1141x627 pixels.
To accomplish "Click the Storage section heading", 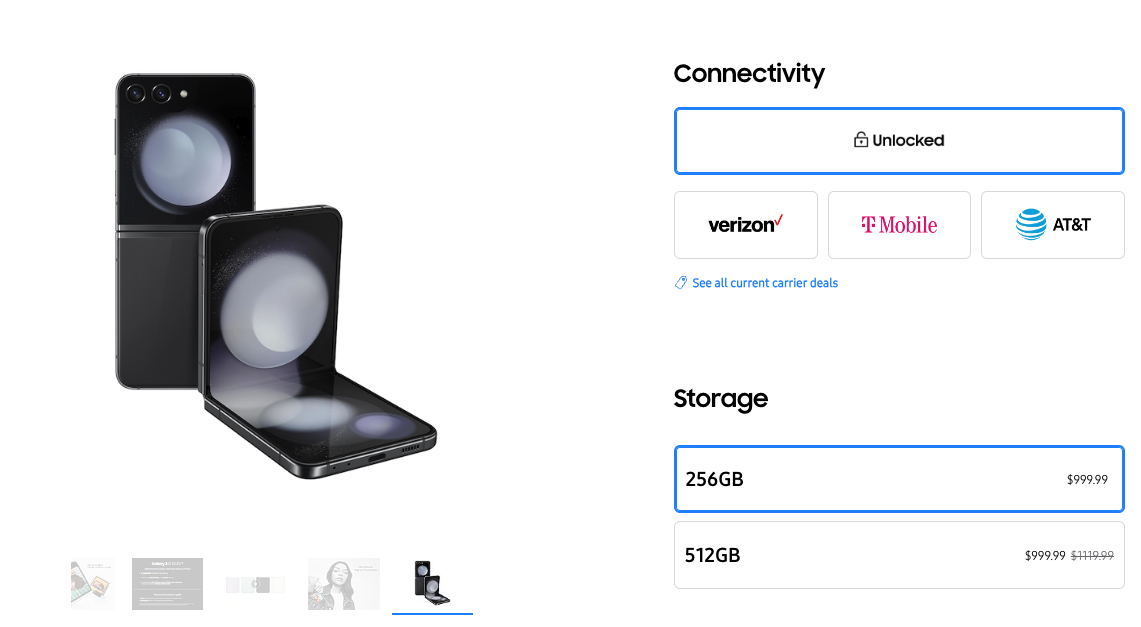I will pyautogui.click(x=720, y=399).
